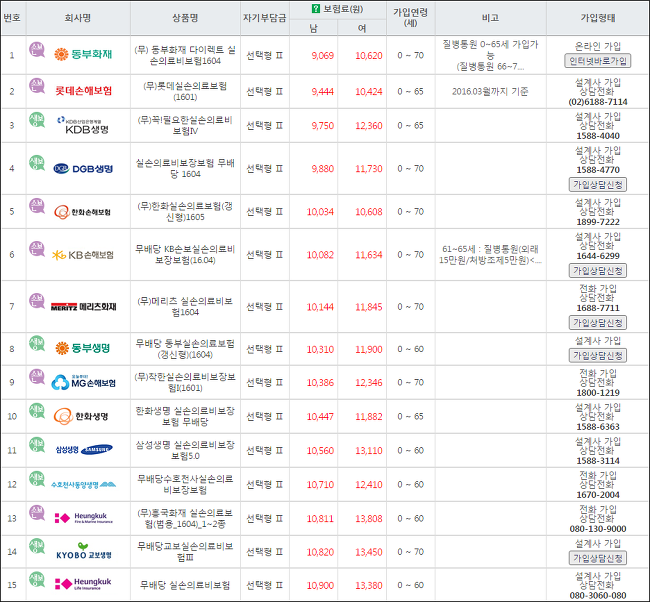
Task: Click 가입상담신청 button in 교보생명 row
Action: (597, 558)
